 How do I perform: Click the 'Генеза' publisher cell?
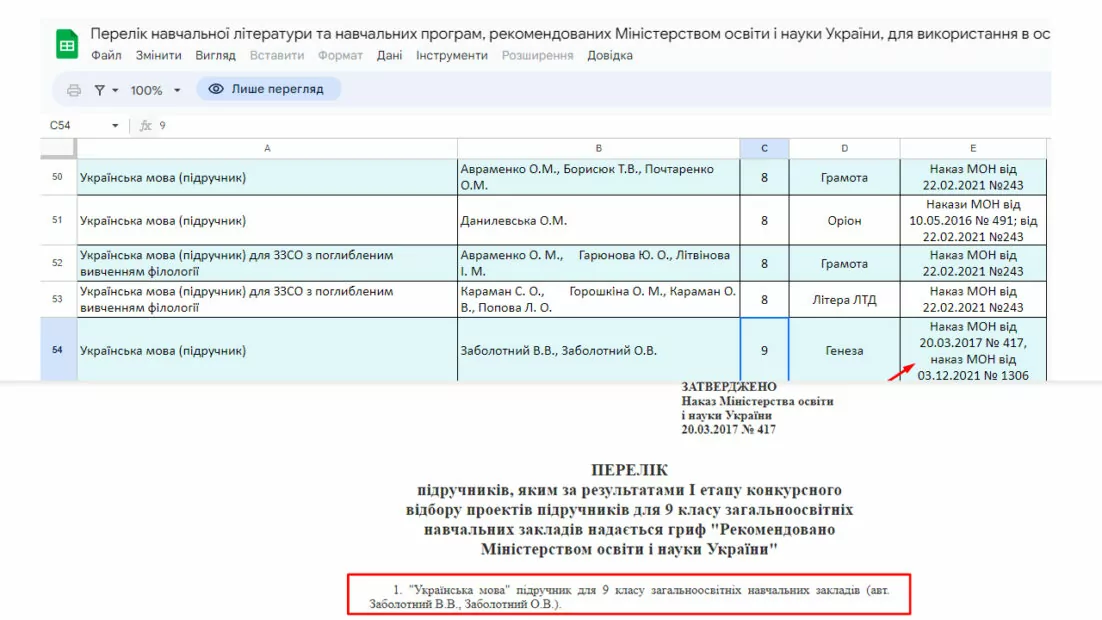[x=845, y=349]
